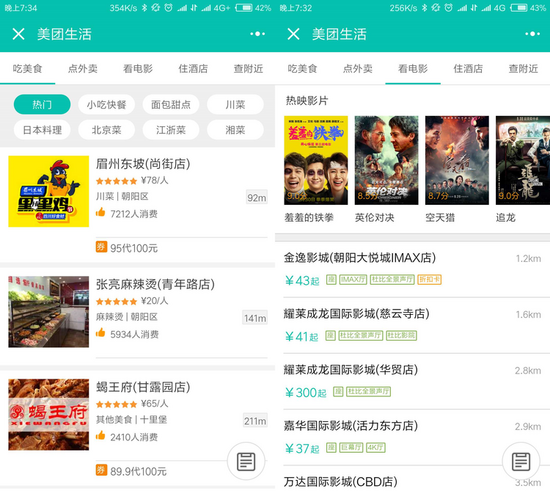This screenshot has width=550, height=491.
Task: Select the 小吃快餐 filter chip
Action: 106,104
